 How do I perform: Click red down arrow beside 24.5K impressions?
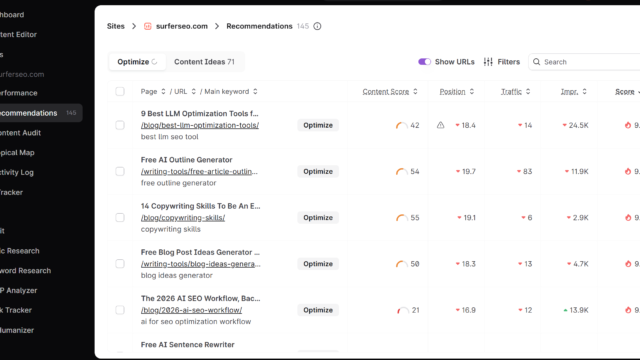tap(564, 125)
